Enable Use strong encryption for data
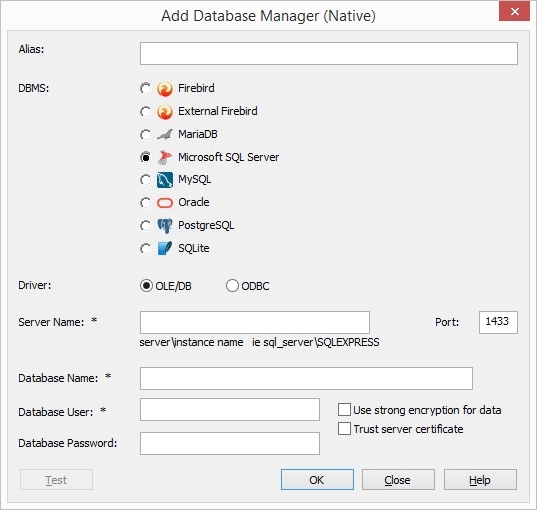 pyautogui.click(x=344, y=410)
